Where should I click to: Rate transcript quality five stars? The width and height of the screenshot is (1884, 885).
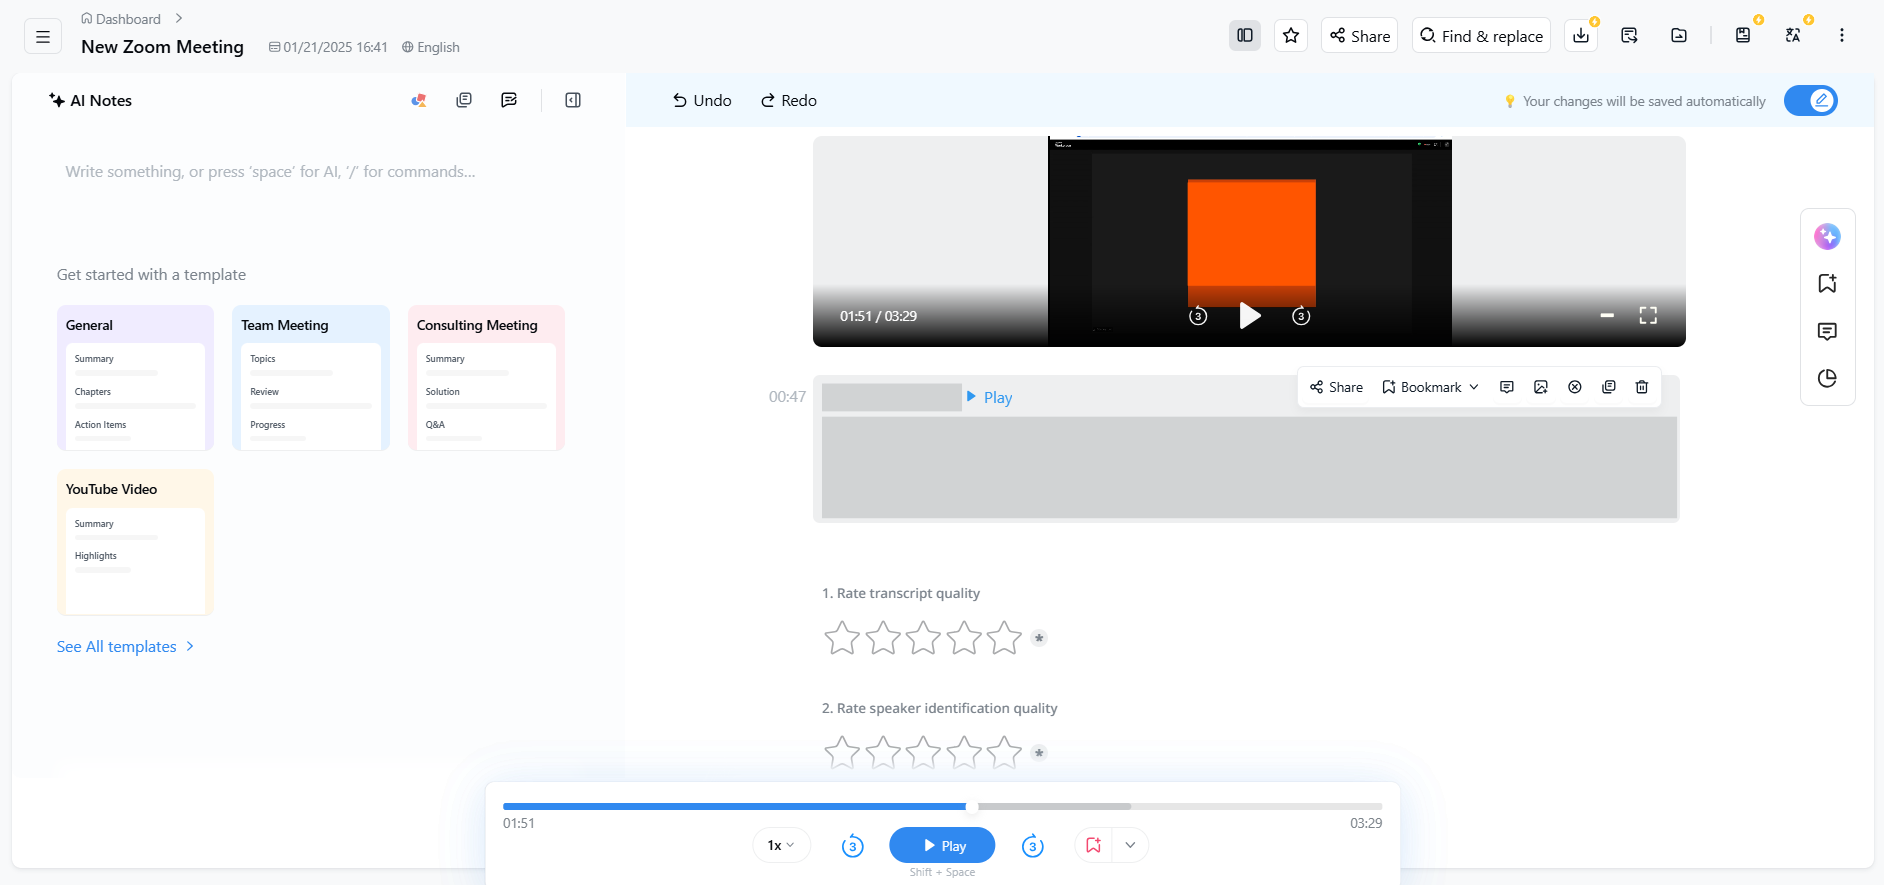1004,638
